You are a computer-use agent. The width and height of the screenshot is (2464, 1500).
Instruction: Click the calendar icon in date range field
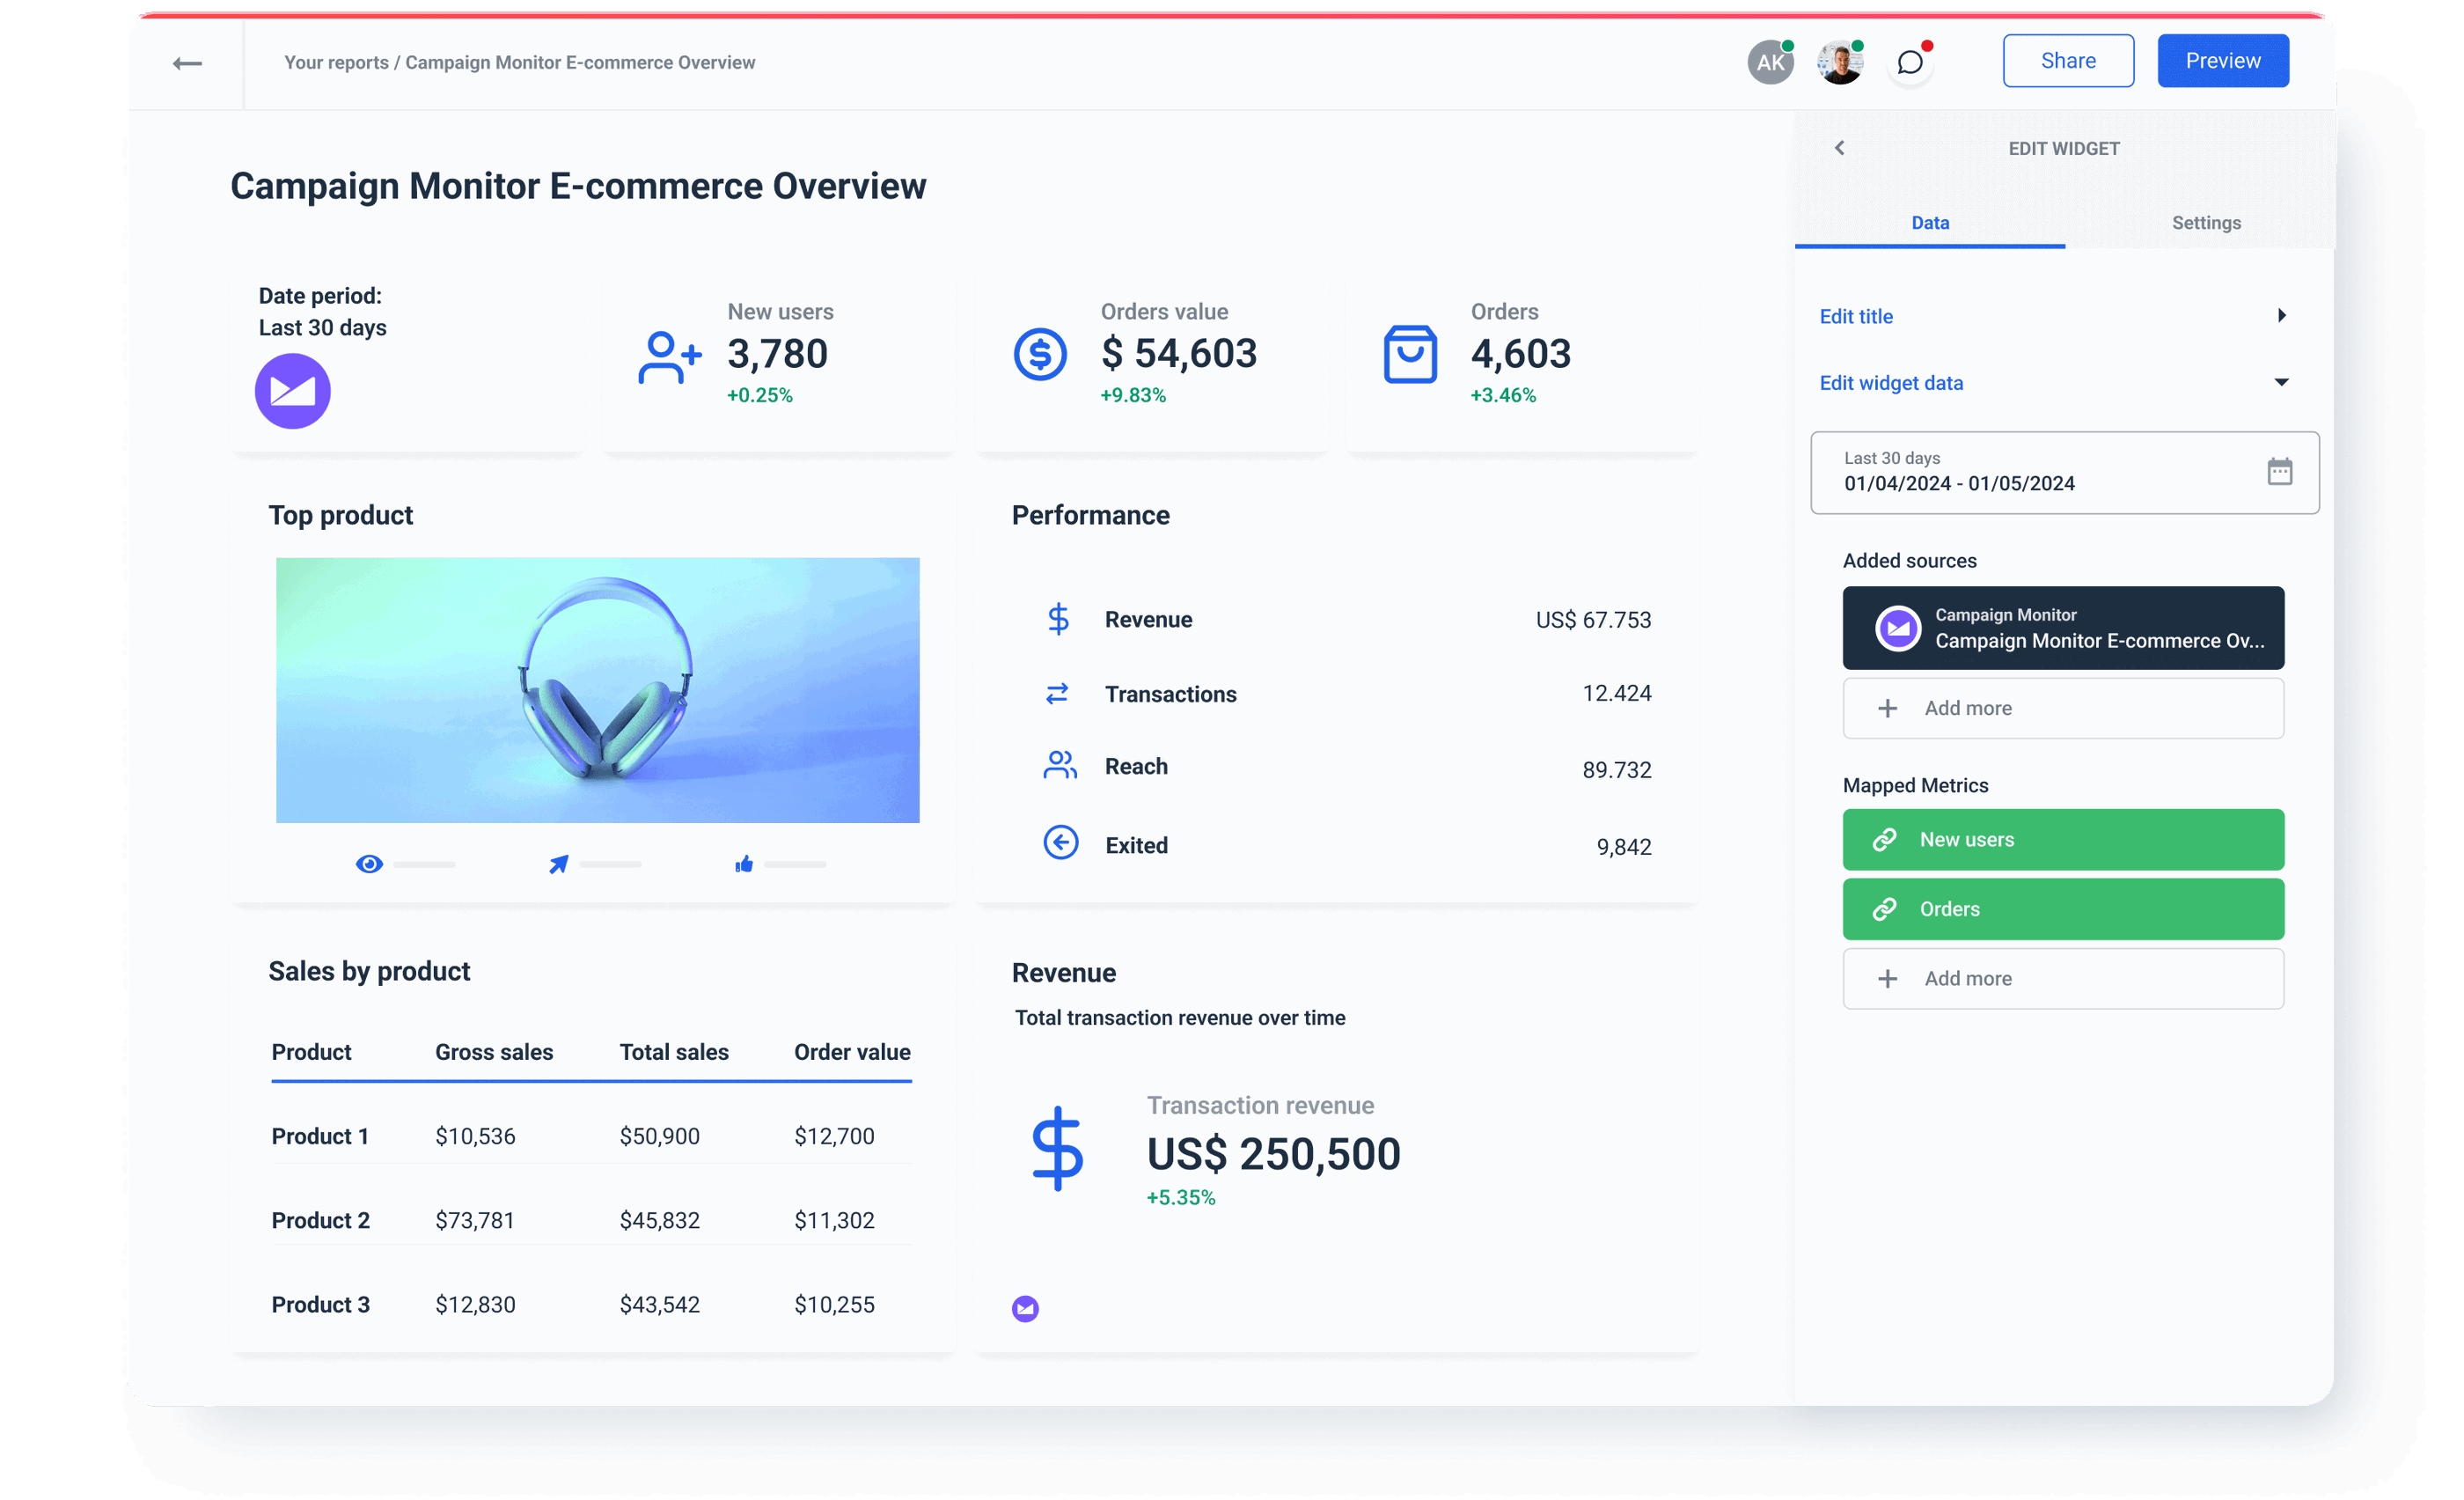pyautogui.click(x=2280, y=471)
